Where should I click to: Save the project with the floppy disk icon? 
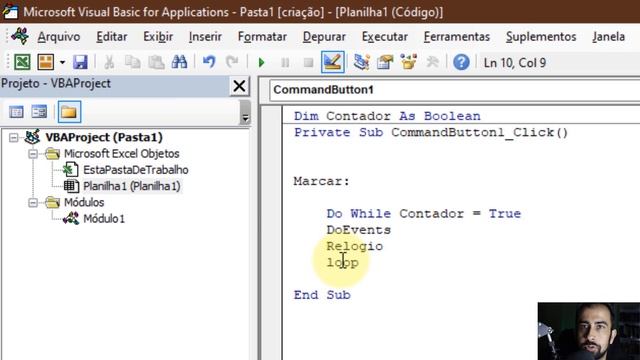pyautogui.click(x=80, y=62)
